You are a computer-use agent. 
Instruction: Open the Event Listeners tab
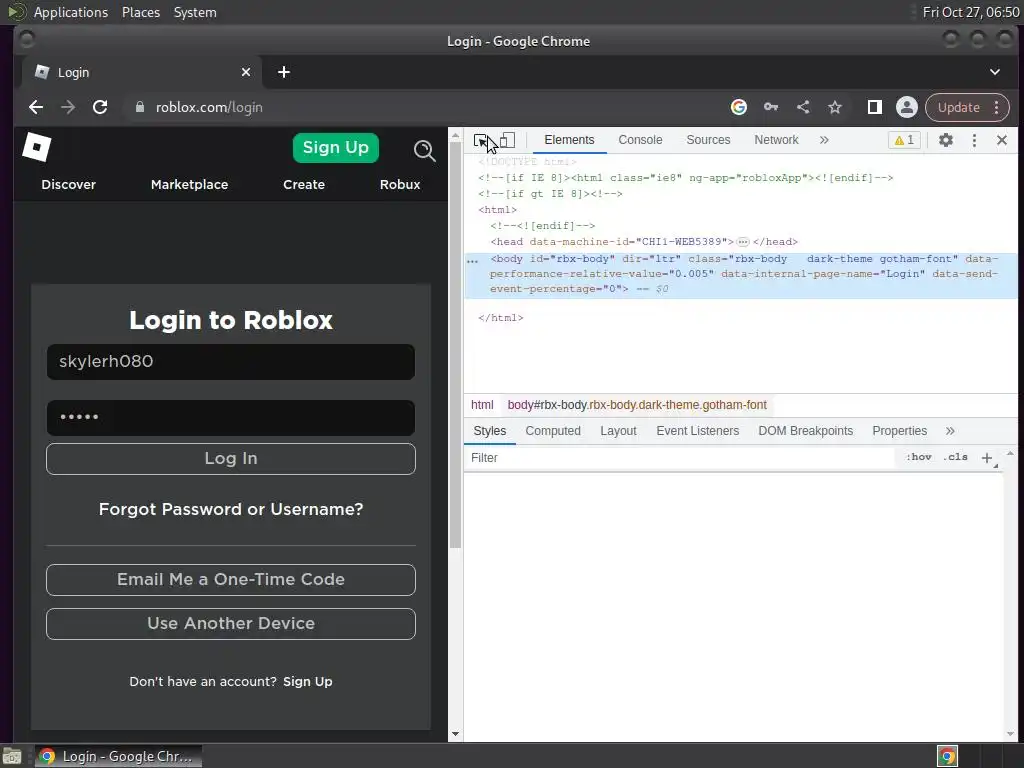(697, 431)
